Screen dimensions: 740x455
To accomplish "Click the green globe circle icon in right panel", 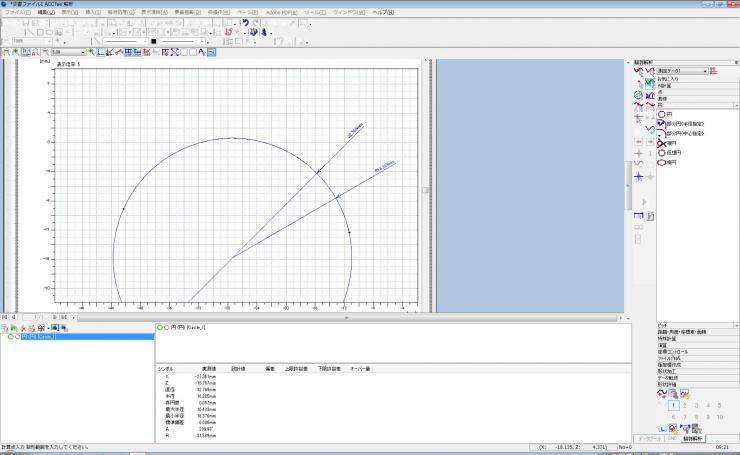I will tap(639, 95).
